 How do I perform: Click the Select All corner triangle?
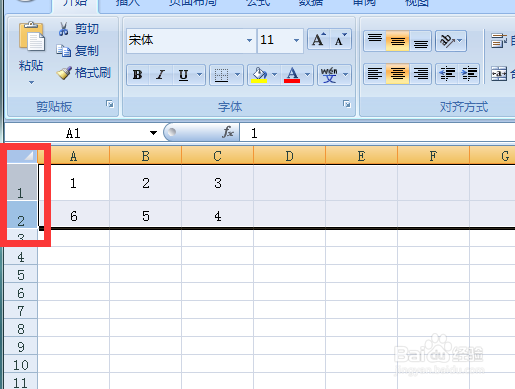click(x=22, y=155)
